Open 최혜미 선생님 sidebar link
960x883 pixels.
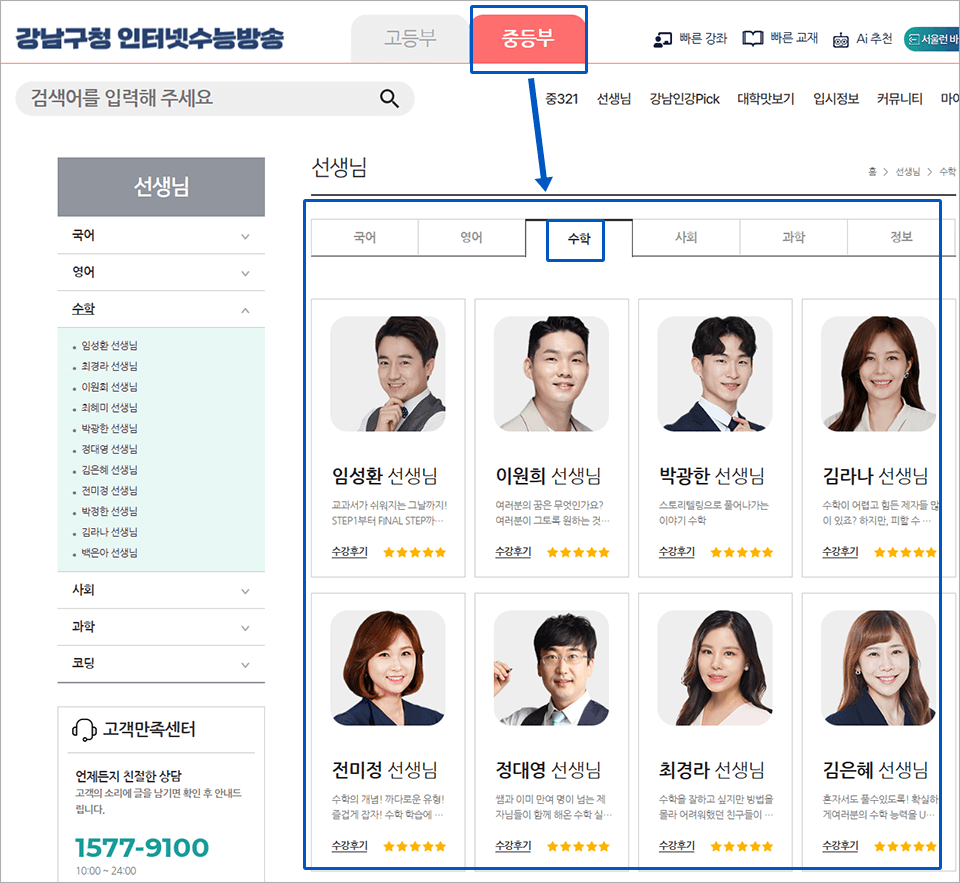[x=109, y=408]
